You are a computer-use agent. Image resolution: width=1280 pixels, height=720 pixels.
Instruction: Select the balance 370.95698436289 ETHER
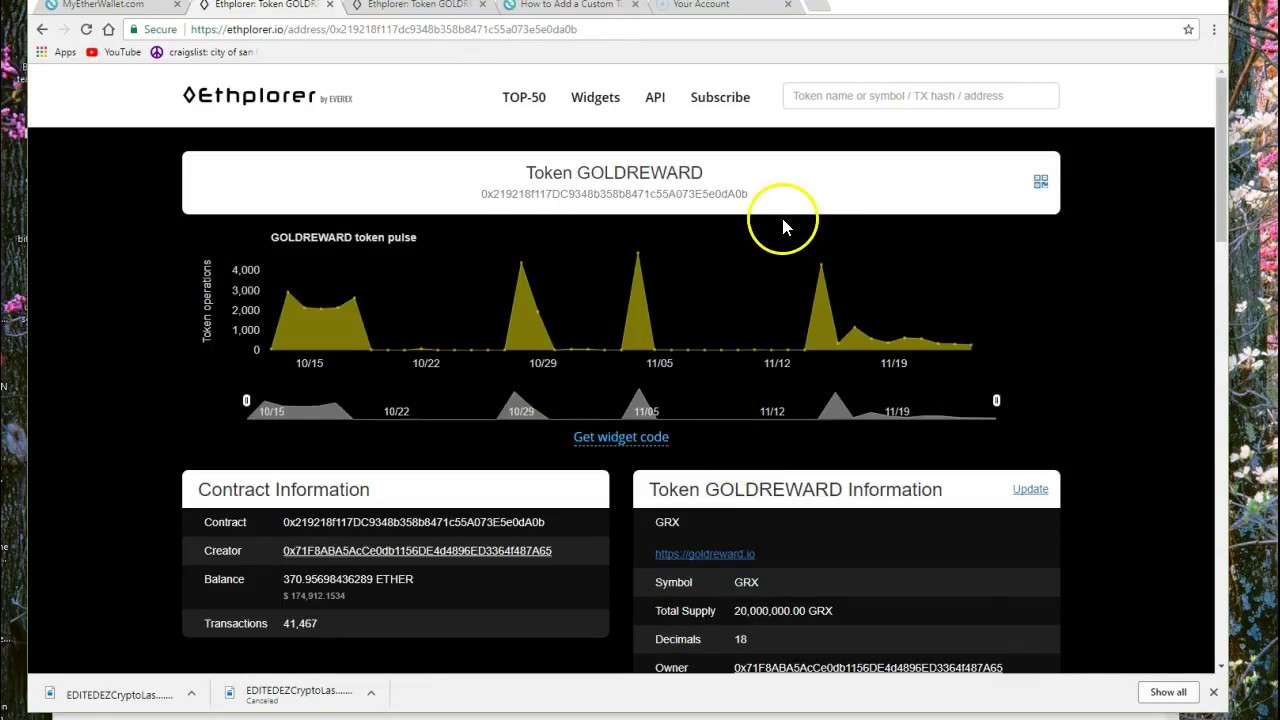tap(348, 579)
